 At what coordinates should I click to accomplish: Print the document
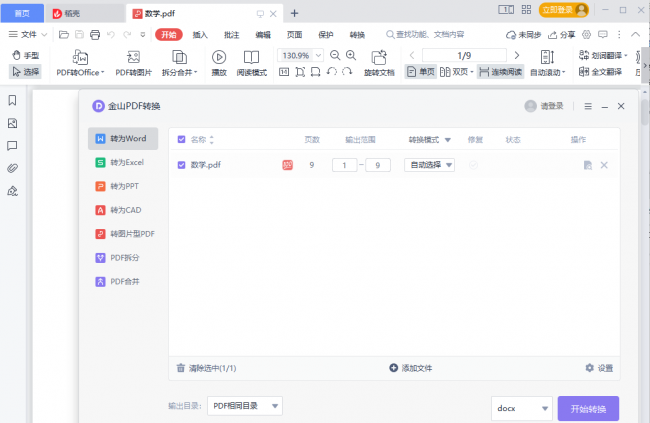[95, 34]
